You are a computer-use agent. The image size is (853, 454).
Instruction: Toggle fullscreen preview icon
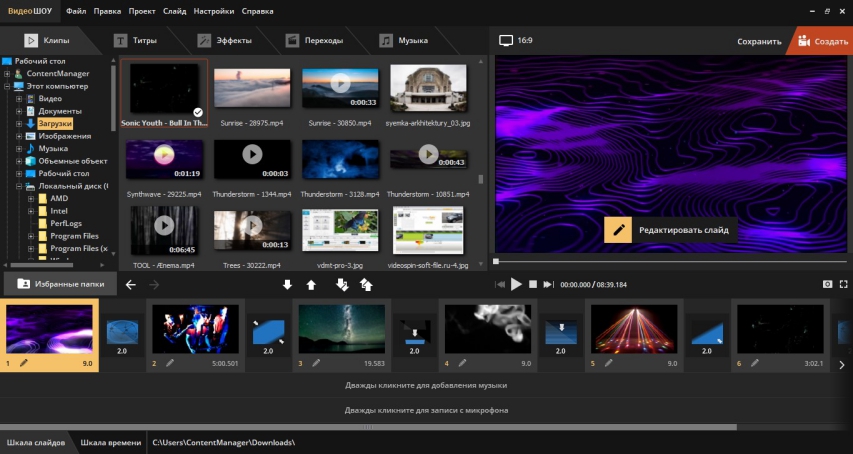846,284
